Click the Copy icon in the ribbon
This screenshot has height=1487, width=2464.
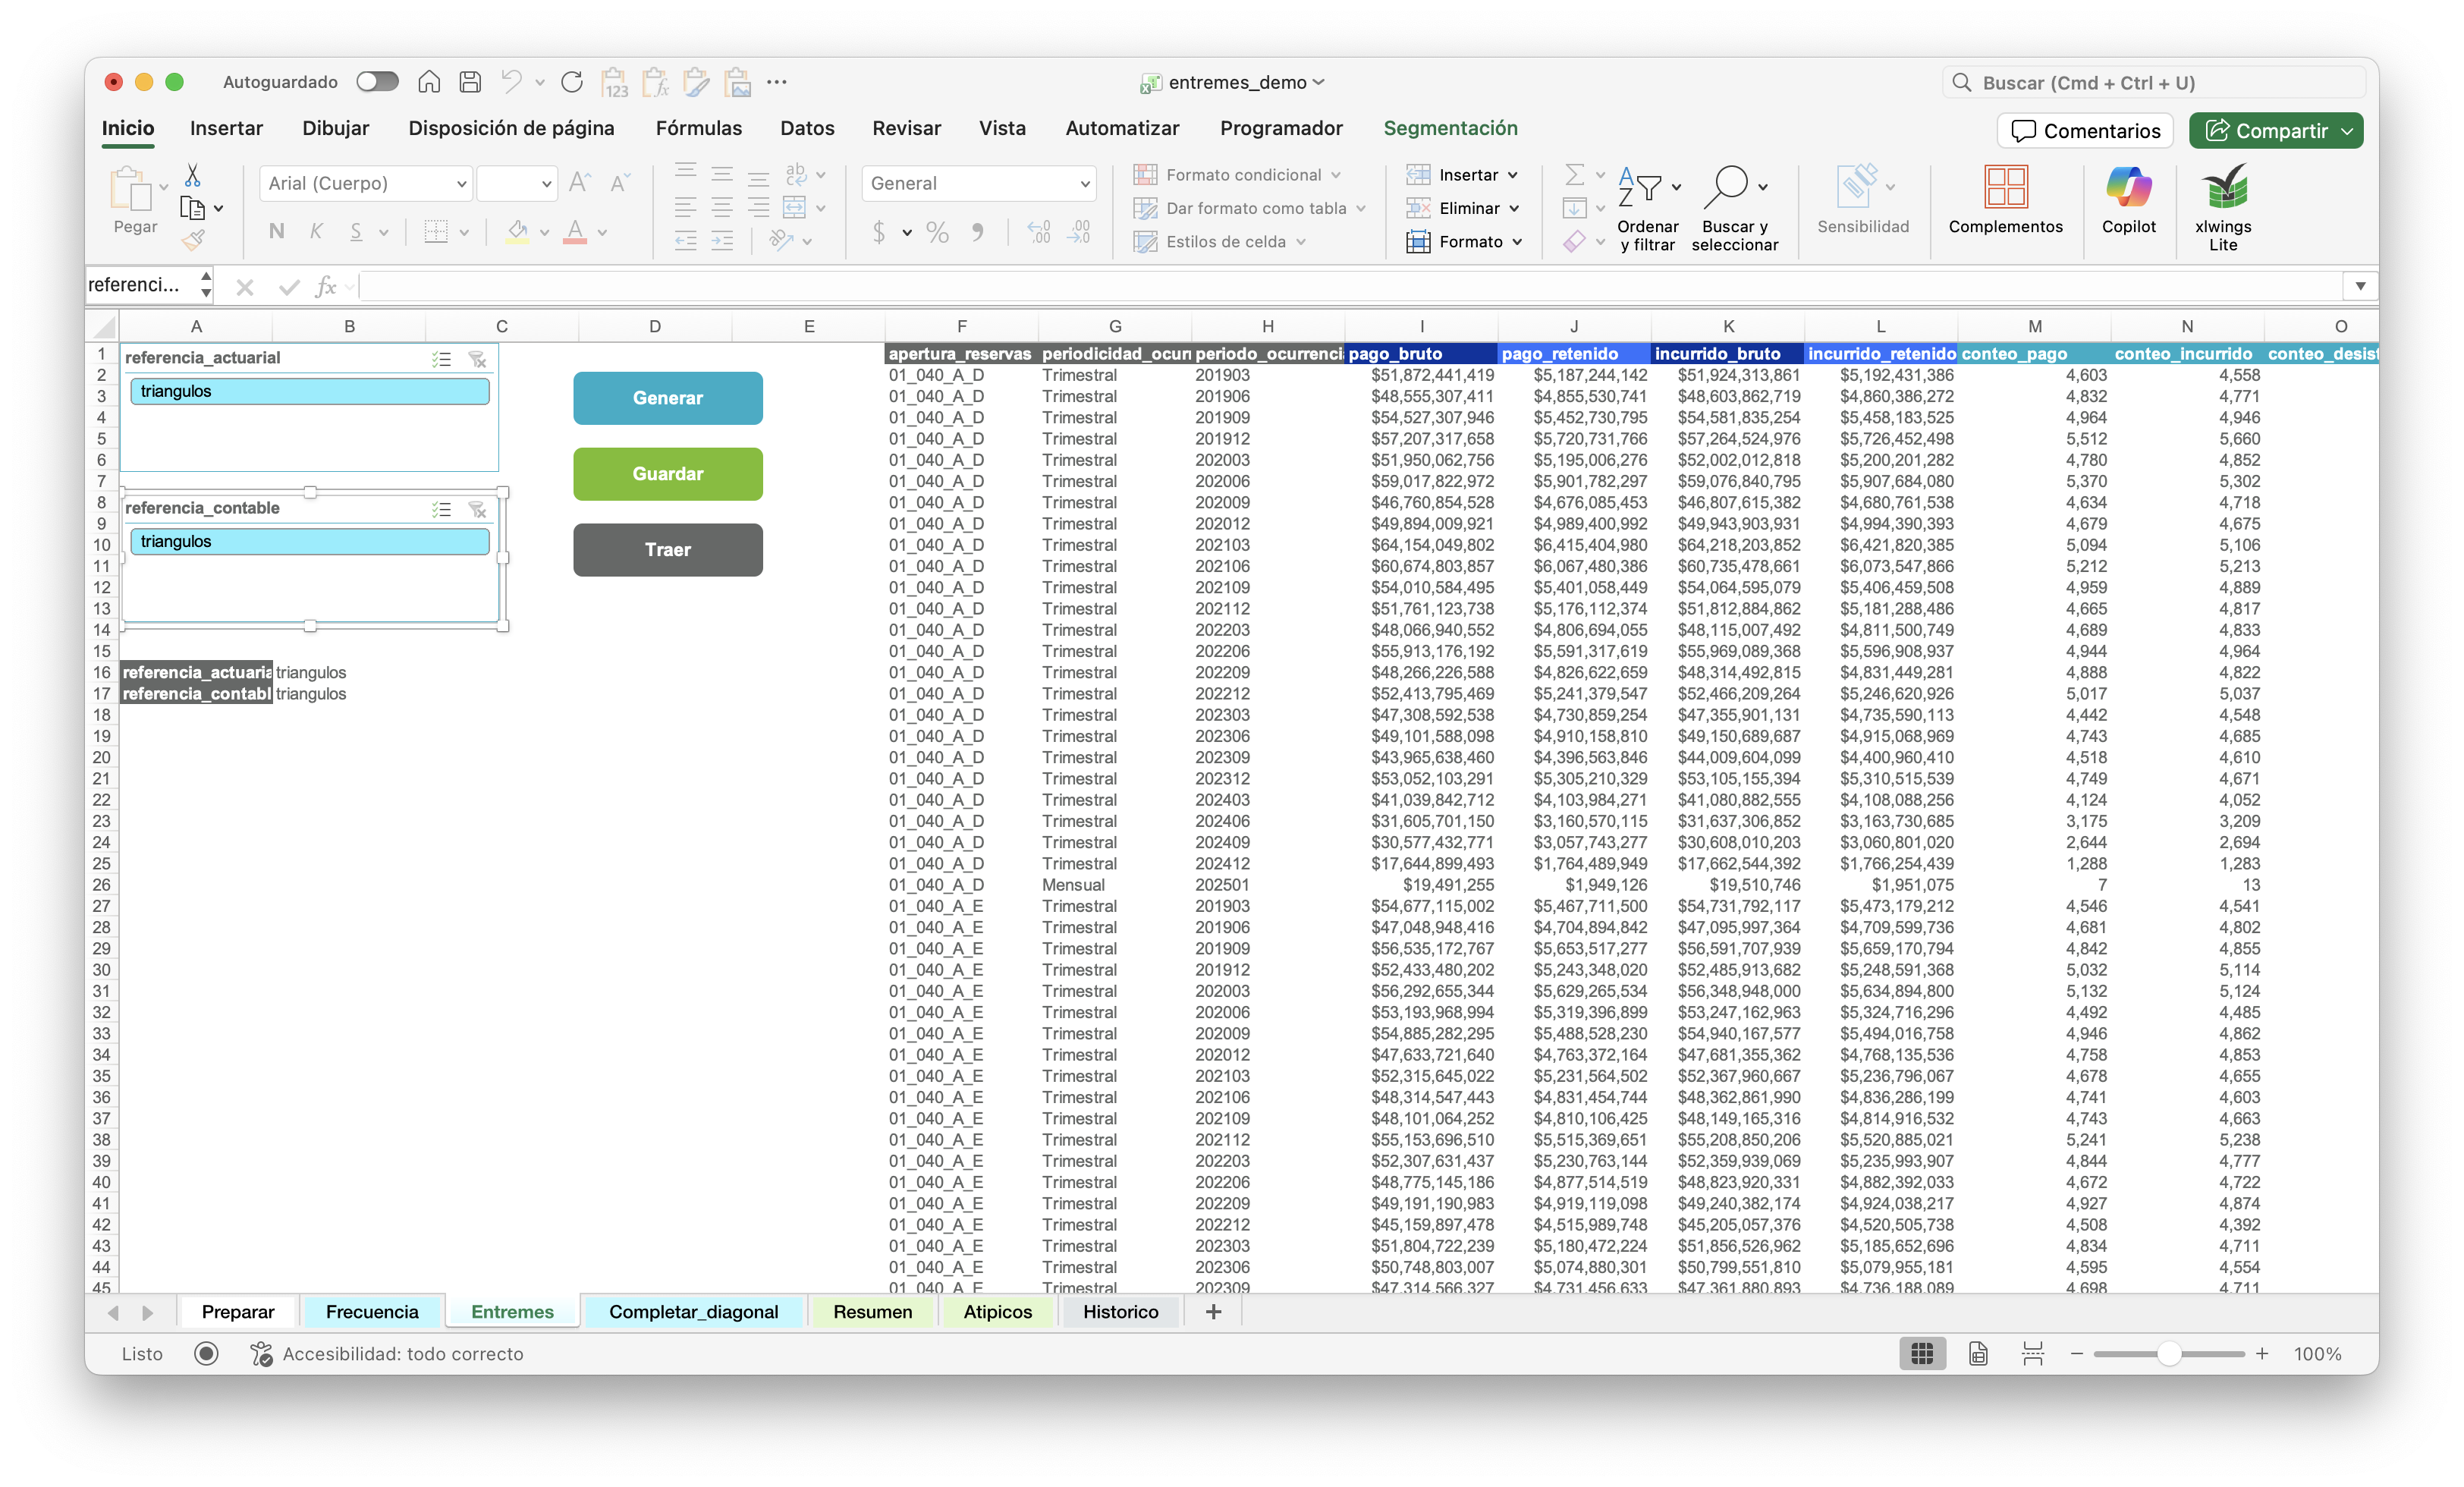click(192, 208)
